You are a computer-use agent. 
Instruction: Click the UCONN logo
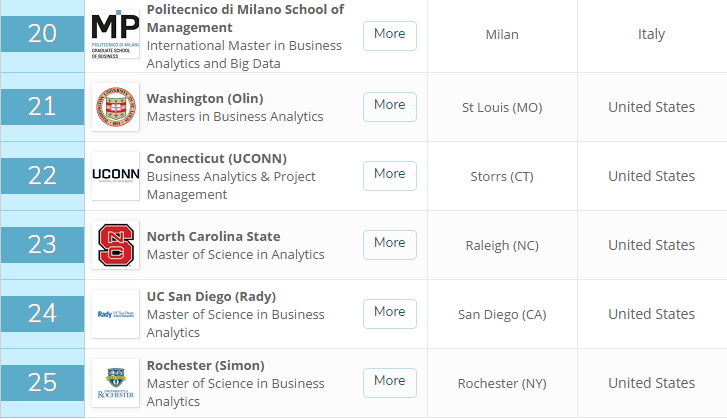(115, 175)
